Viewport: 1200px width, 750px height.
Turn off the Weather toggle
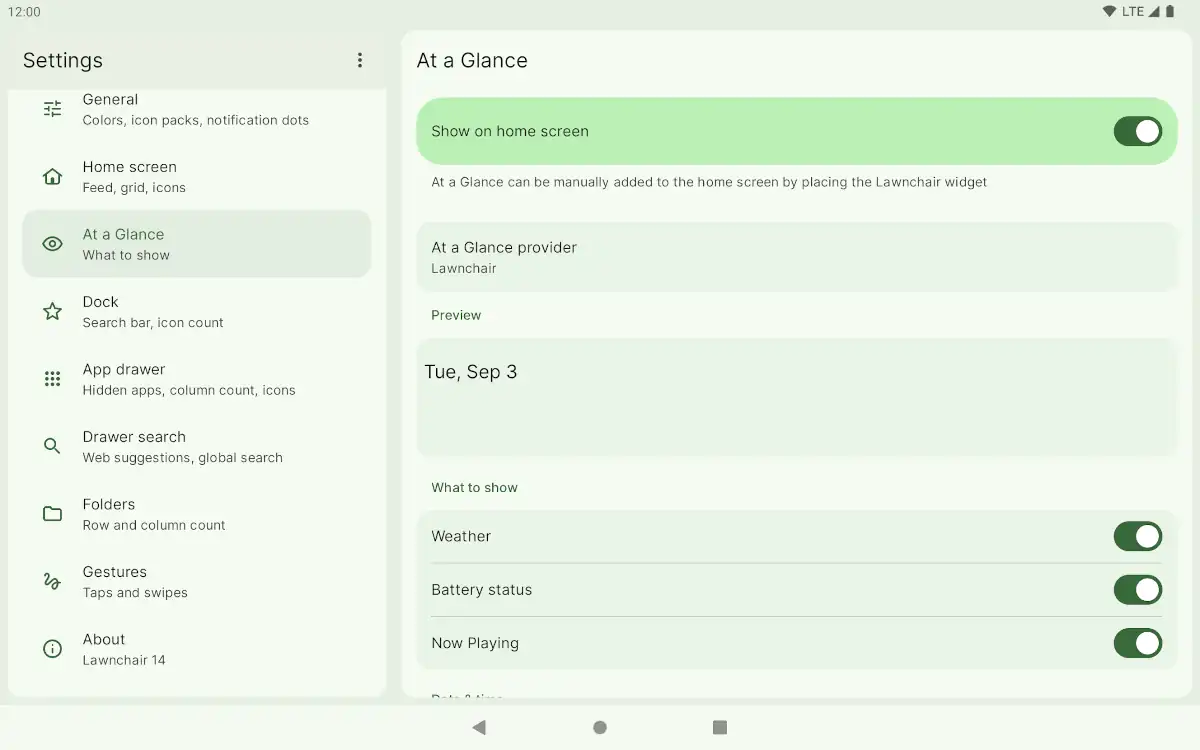[1137, 537]
